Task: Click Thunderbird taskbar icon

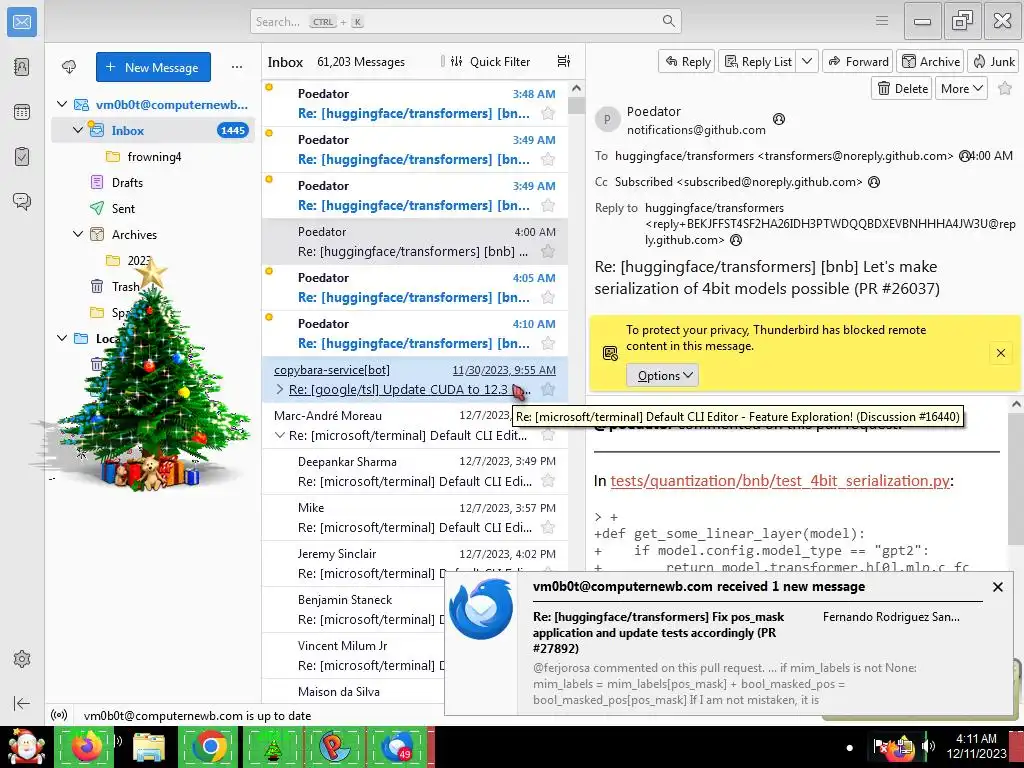Action: tap(397, 747)
